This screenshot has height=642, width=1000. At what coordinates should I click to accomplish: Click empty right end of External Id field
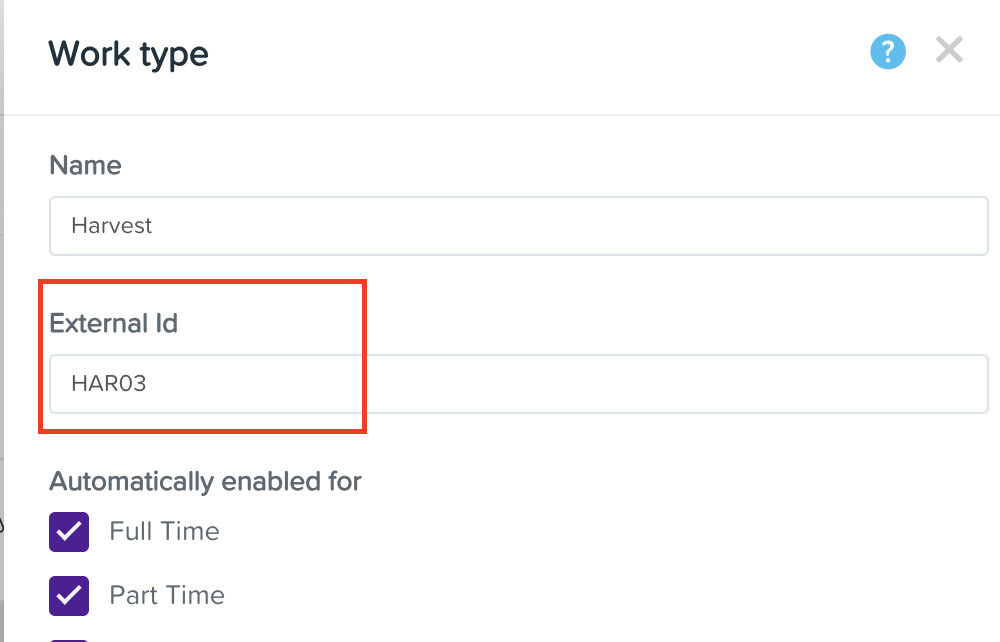900,383
